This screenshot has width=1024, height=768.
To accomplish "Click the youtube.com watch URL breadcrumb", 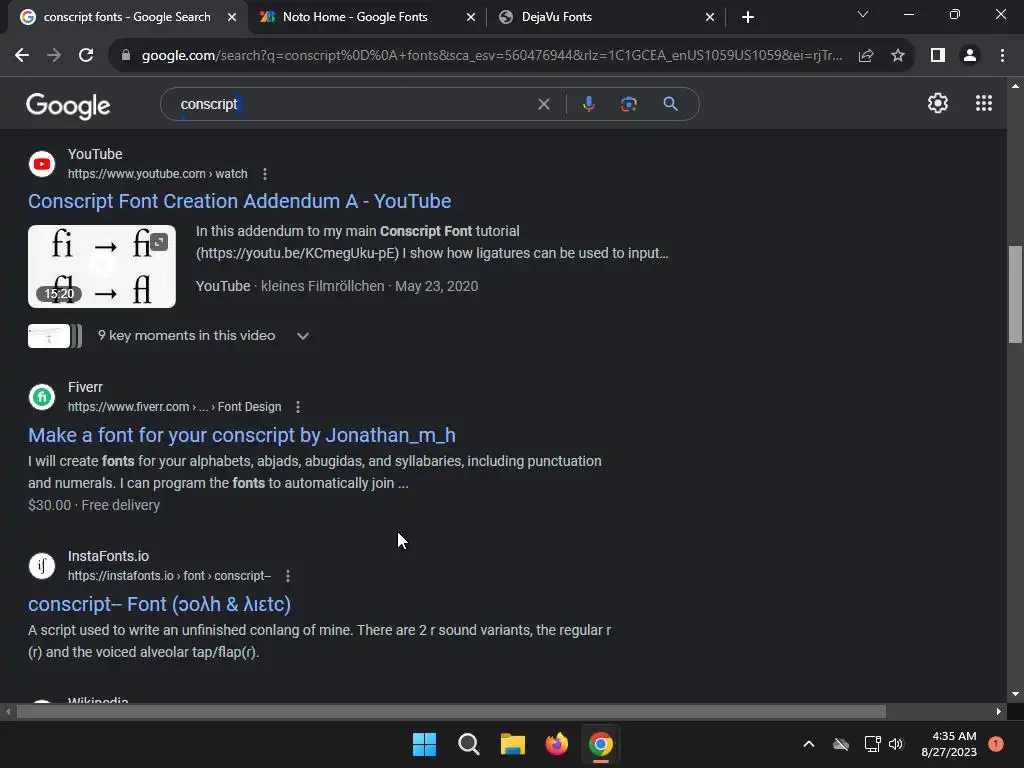I will (x=157, y=174).
